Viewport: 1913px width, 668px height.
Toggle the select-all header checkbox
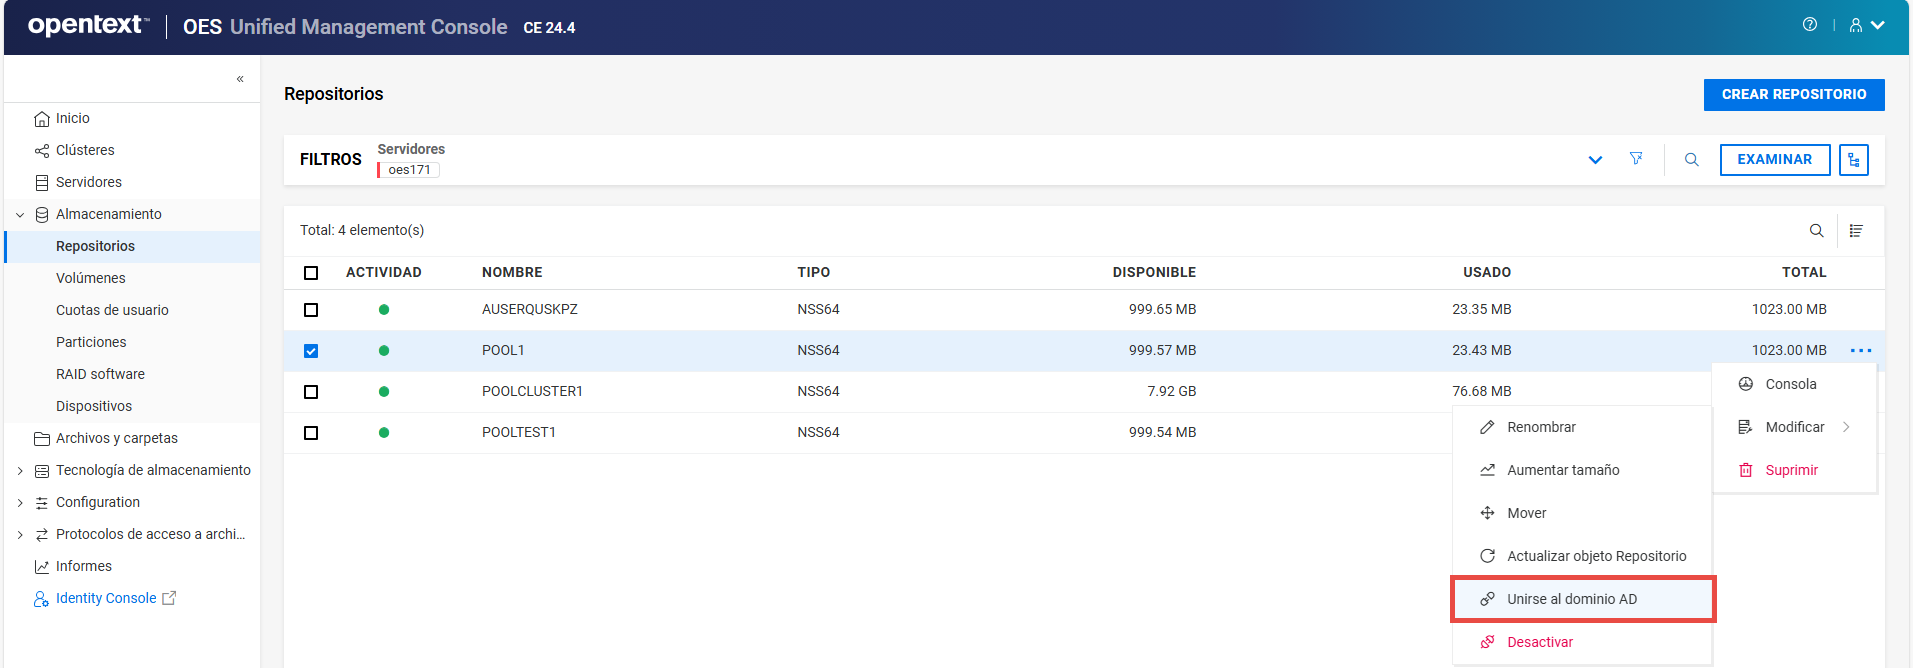click(311, 273)
